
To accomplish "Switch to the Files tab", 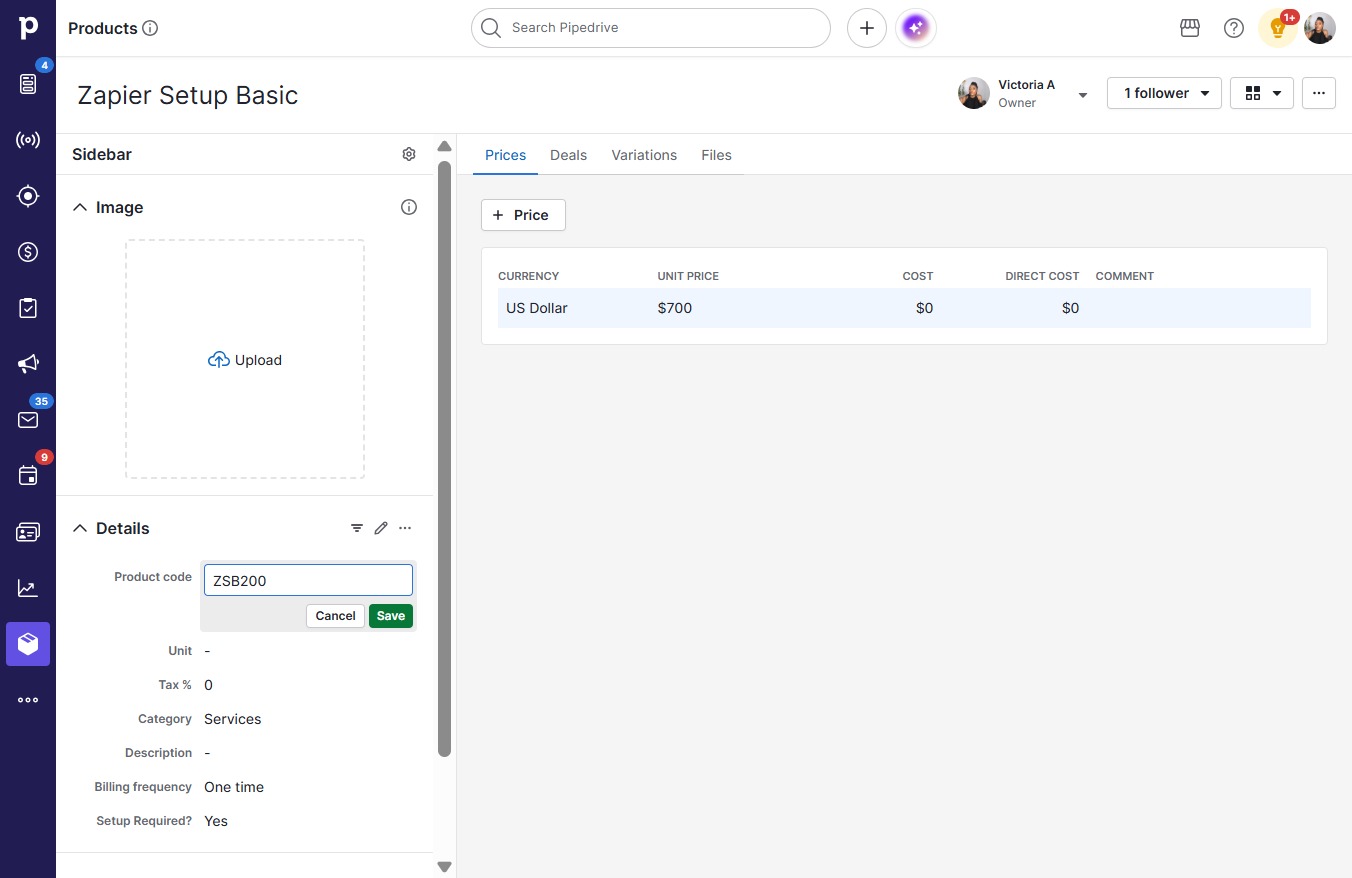I will click(x=717, y=155).
